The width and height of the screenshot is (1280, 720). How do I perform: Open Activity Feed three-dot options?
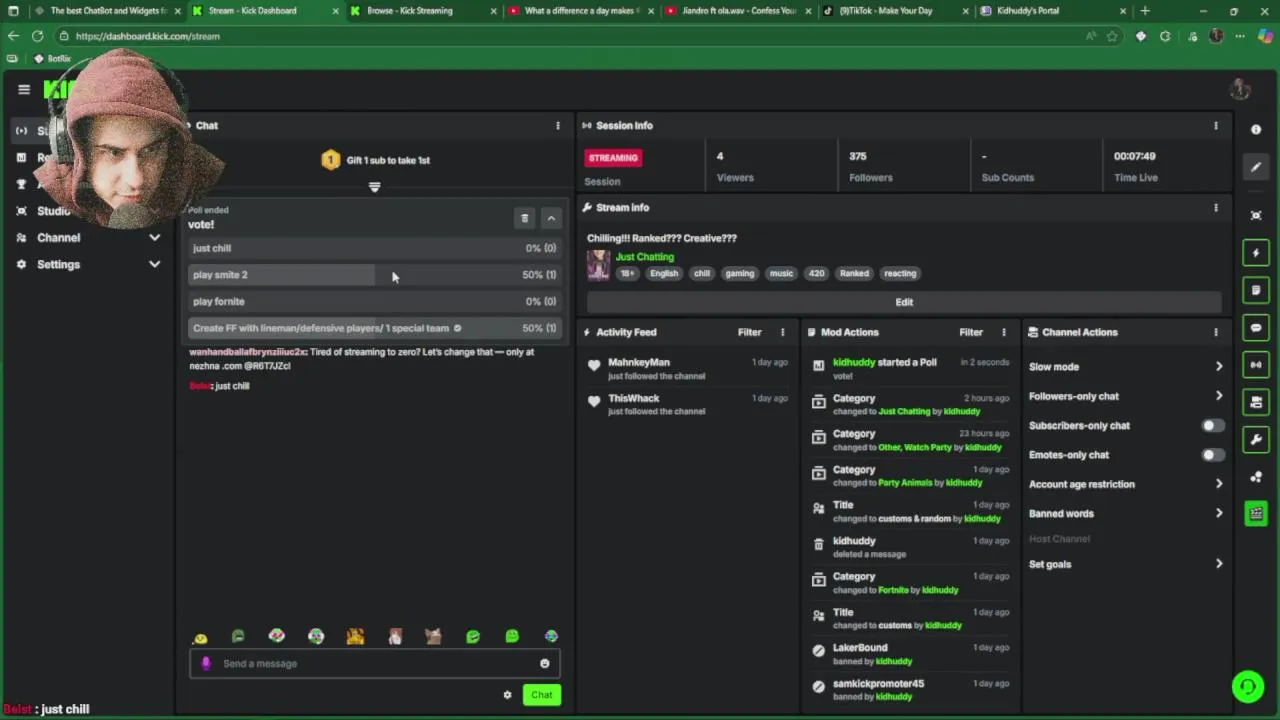pos(783,332)
